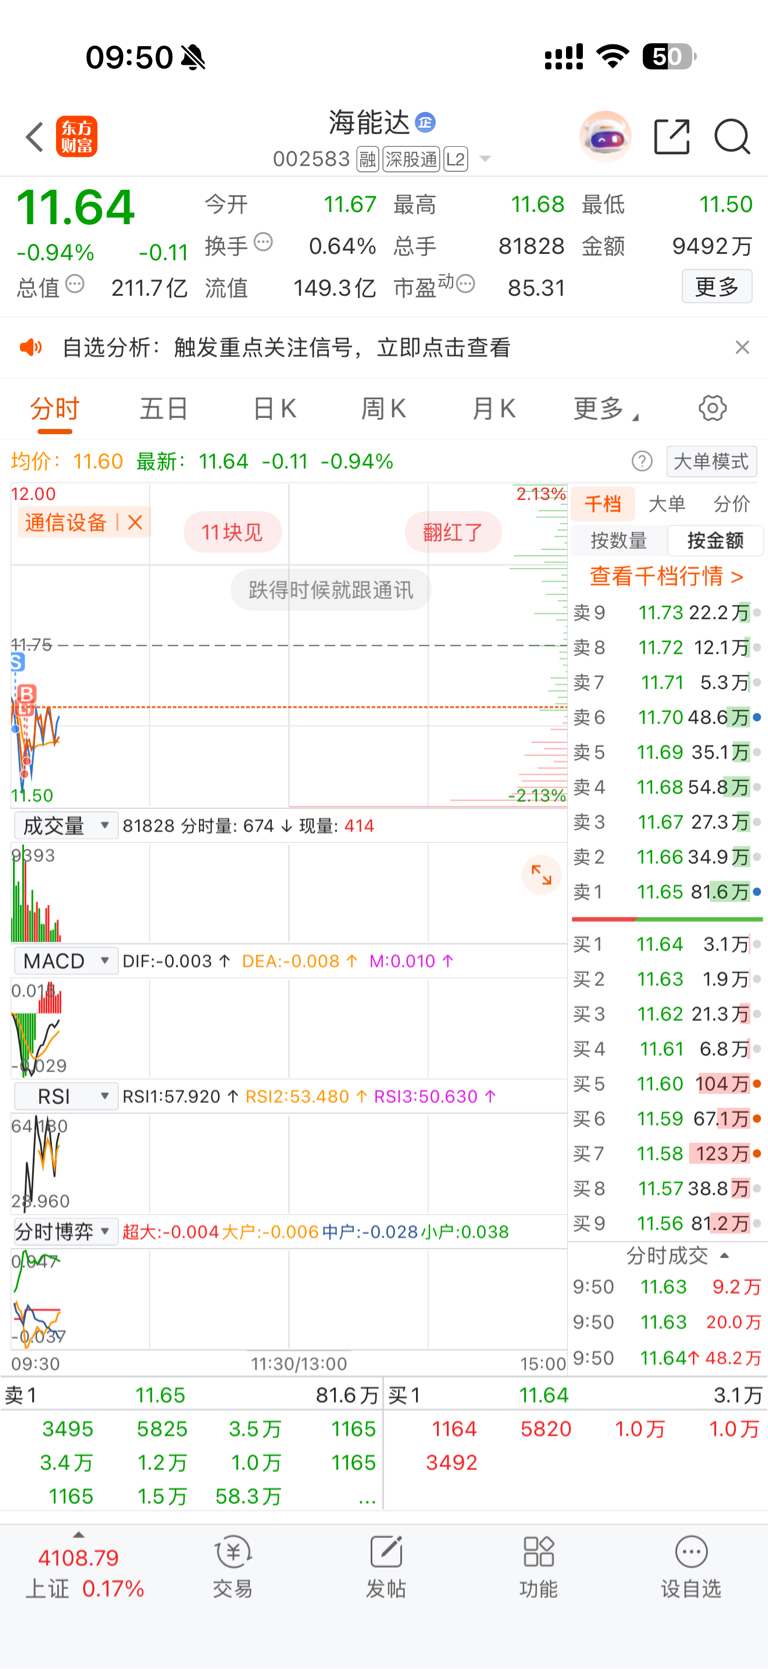768x1669 pixels.
Task: Select the 卖6 11.70 order row
Action: [x=667, y=717]
